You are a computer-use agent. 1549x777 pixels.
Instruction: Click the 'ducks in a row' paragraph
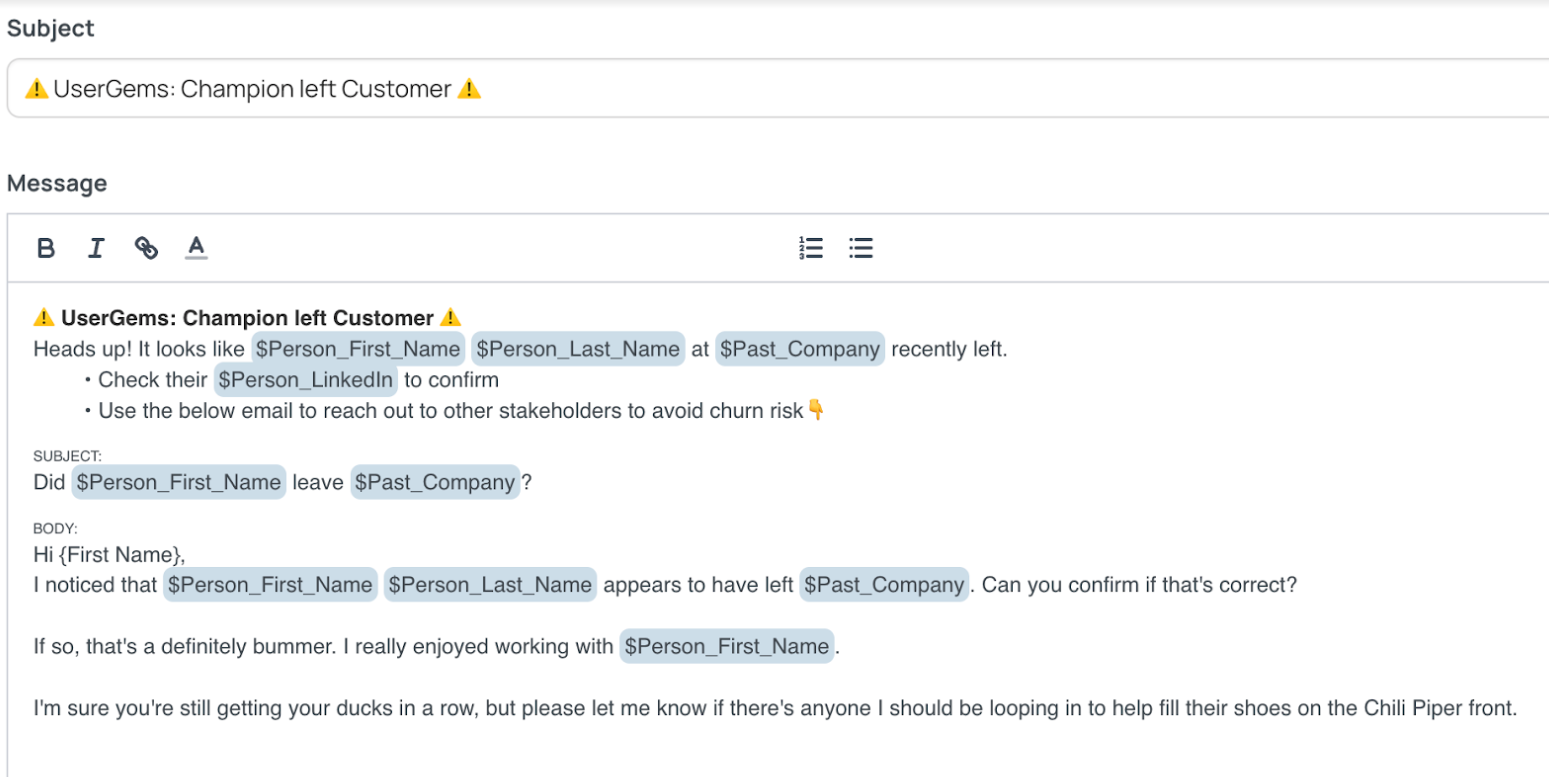point(775,709)
